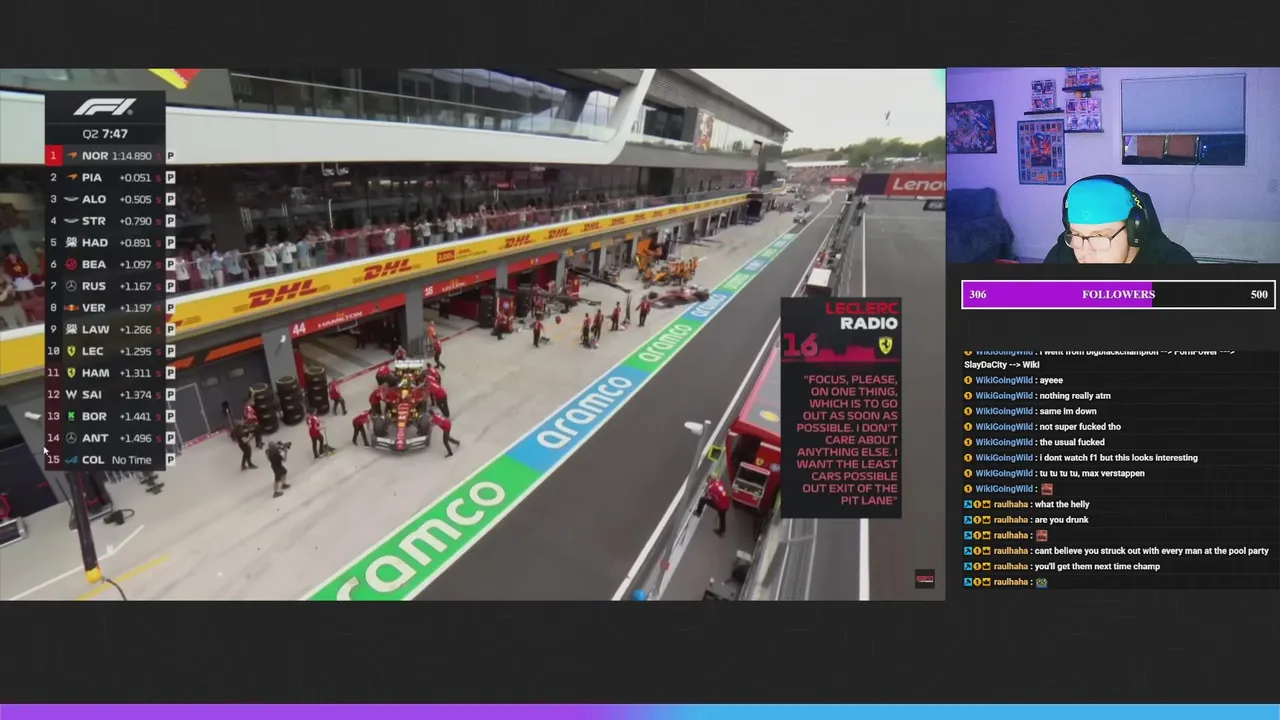Click the Haas logo beside BEA
The width and height of the screenshot is (1280, 720).
coord(71,265)
